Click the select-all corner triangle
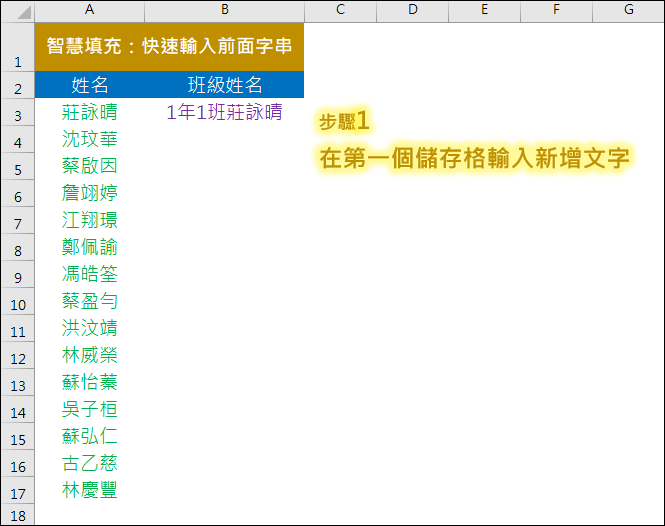This screenshot has height=526, width=665. pos(24,13)
